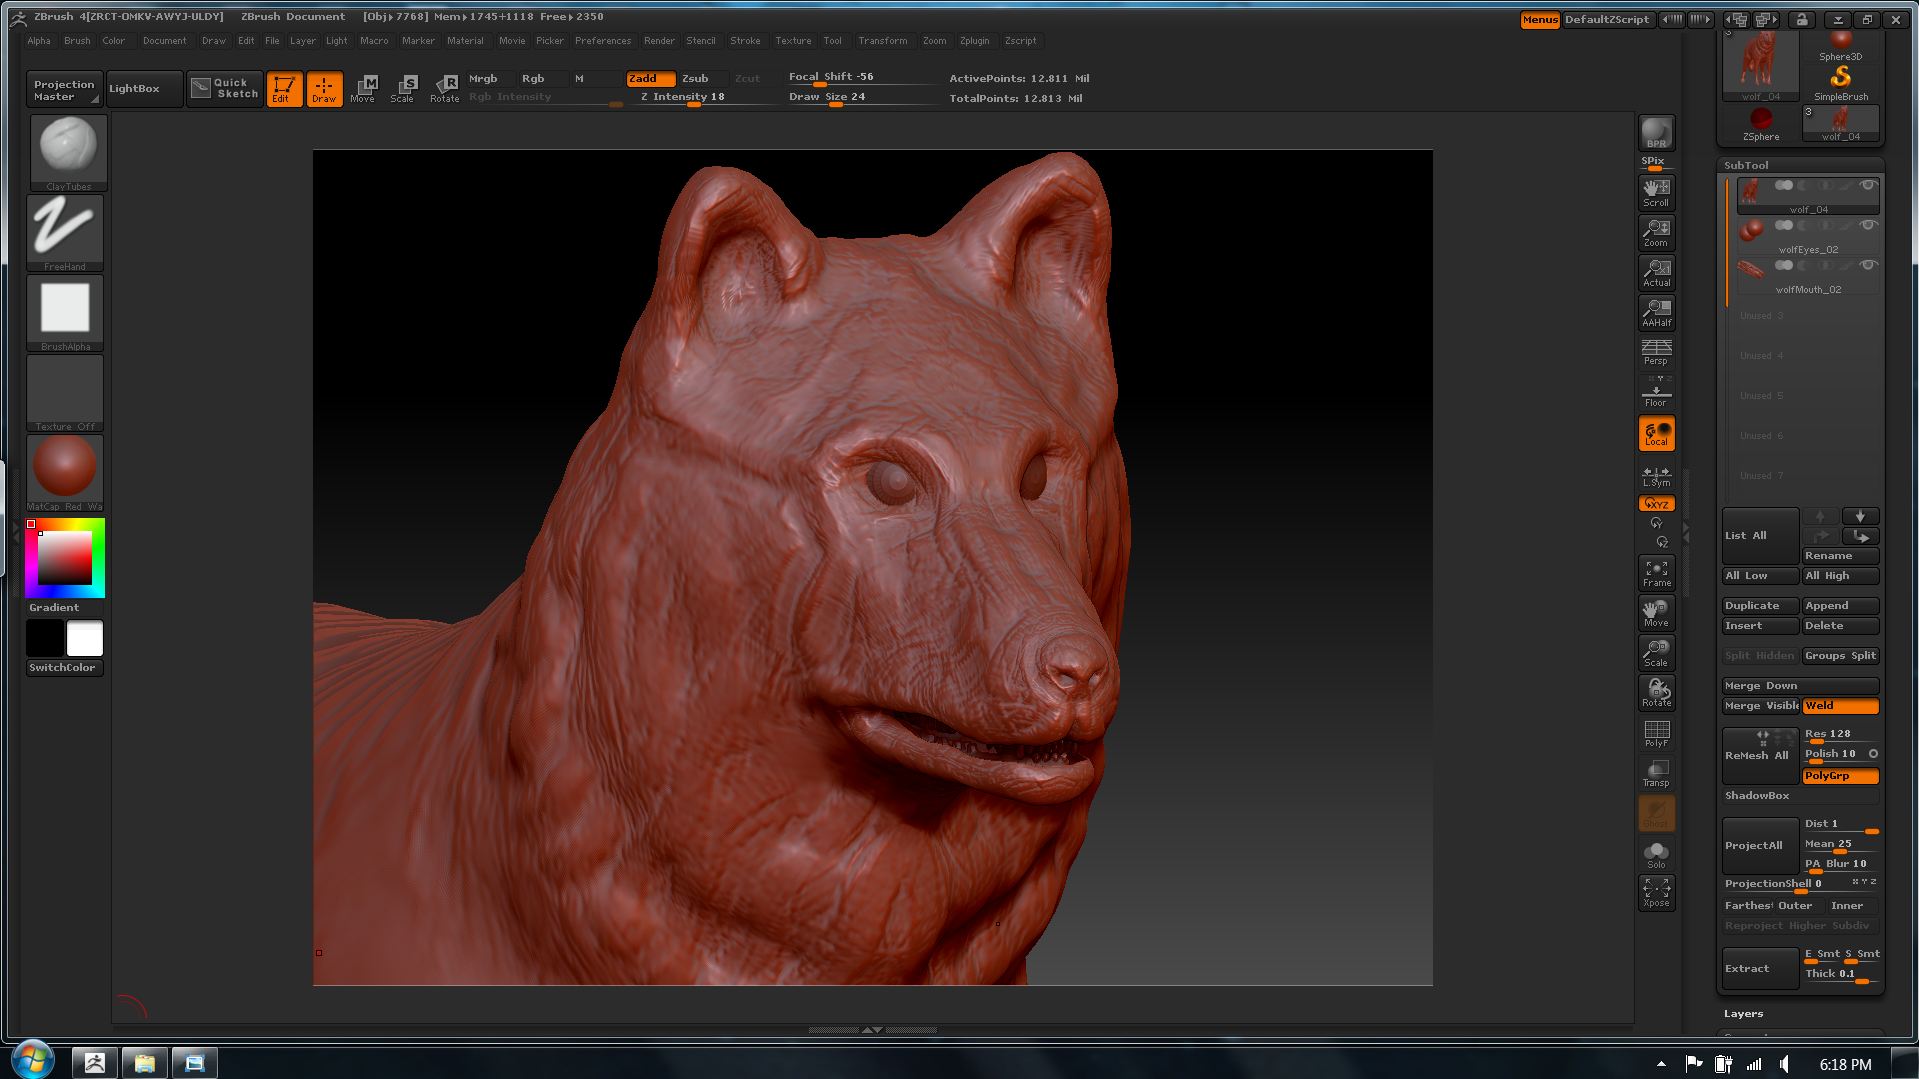Open the Tool menu

click(x=833, y=41)
